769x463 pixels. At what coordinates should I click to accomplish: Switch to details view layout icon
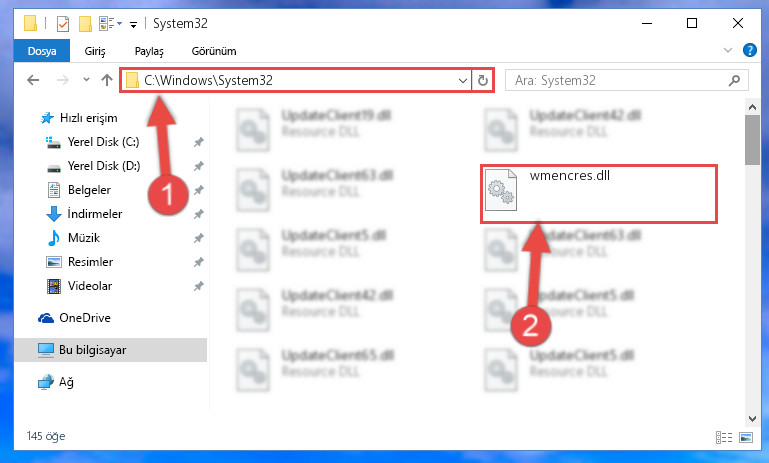click(x=724, y=437)
